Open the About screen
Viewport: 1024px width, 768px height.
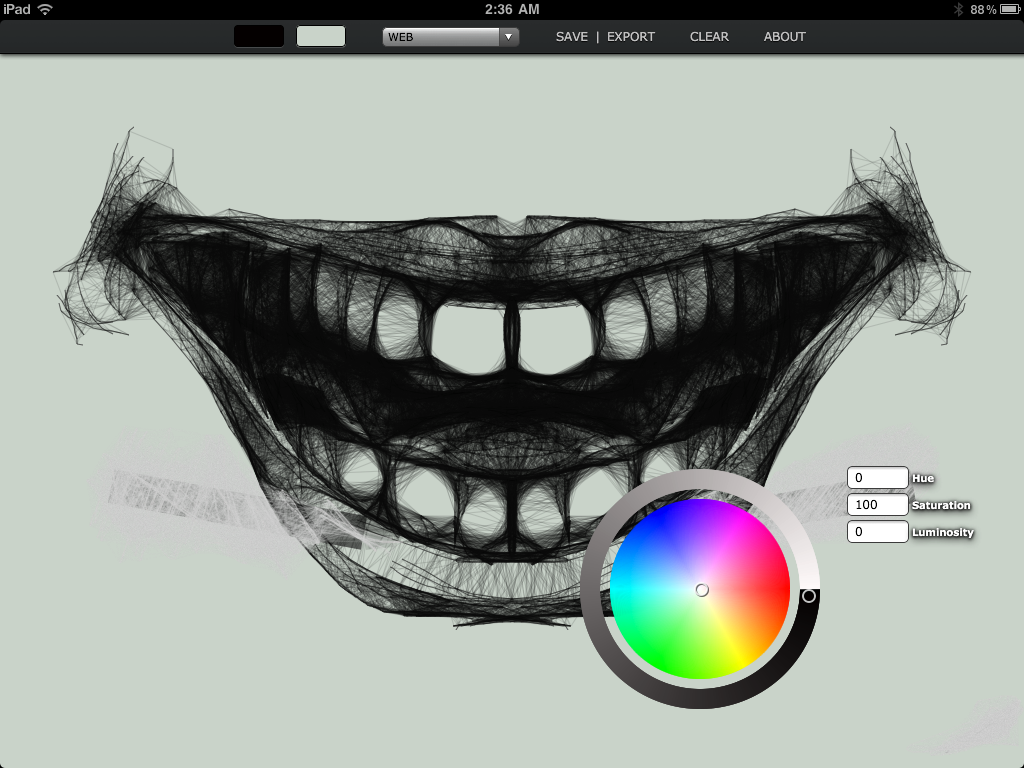click(x=784, y=36)
